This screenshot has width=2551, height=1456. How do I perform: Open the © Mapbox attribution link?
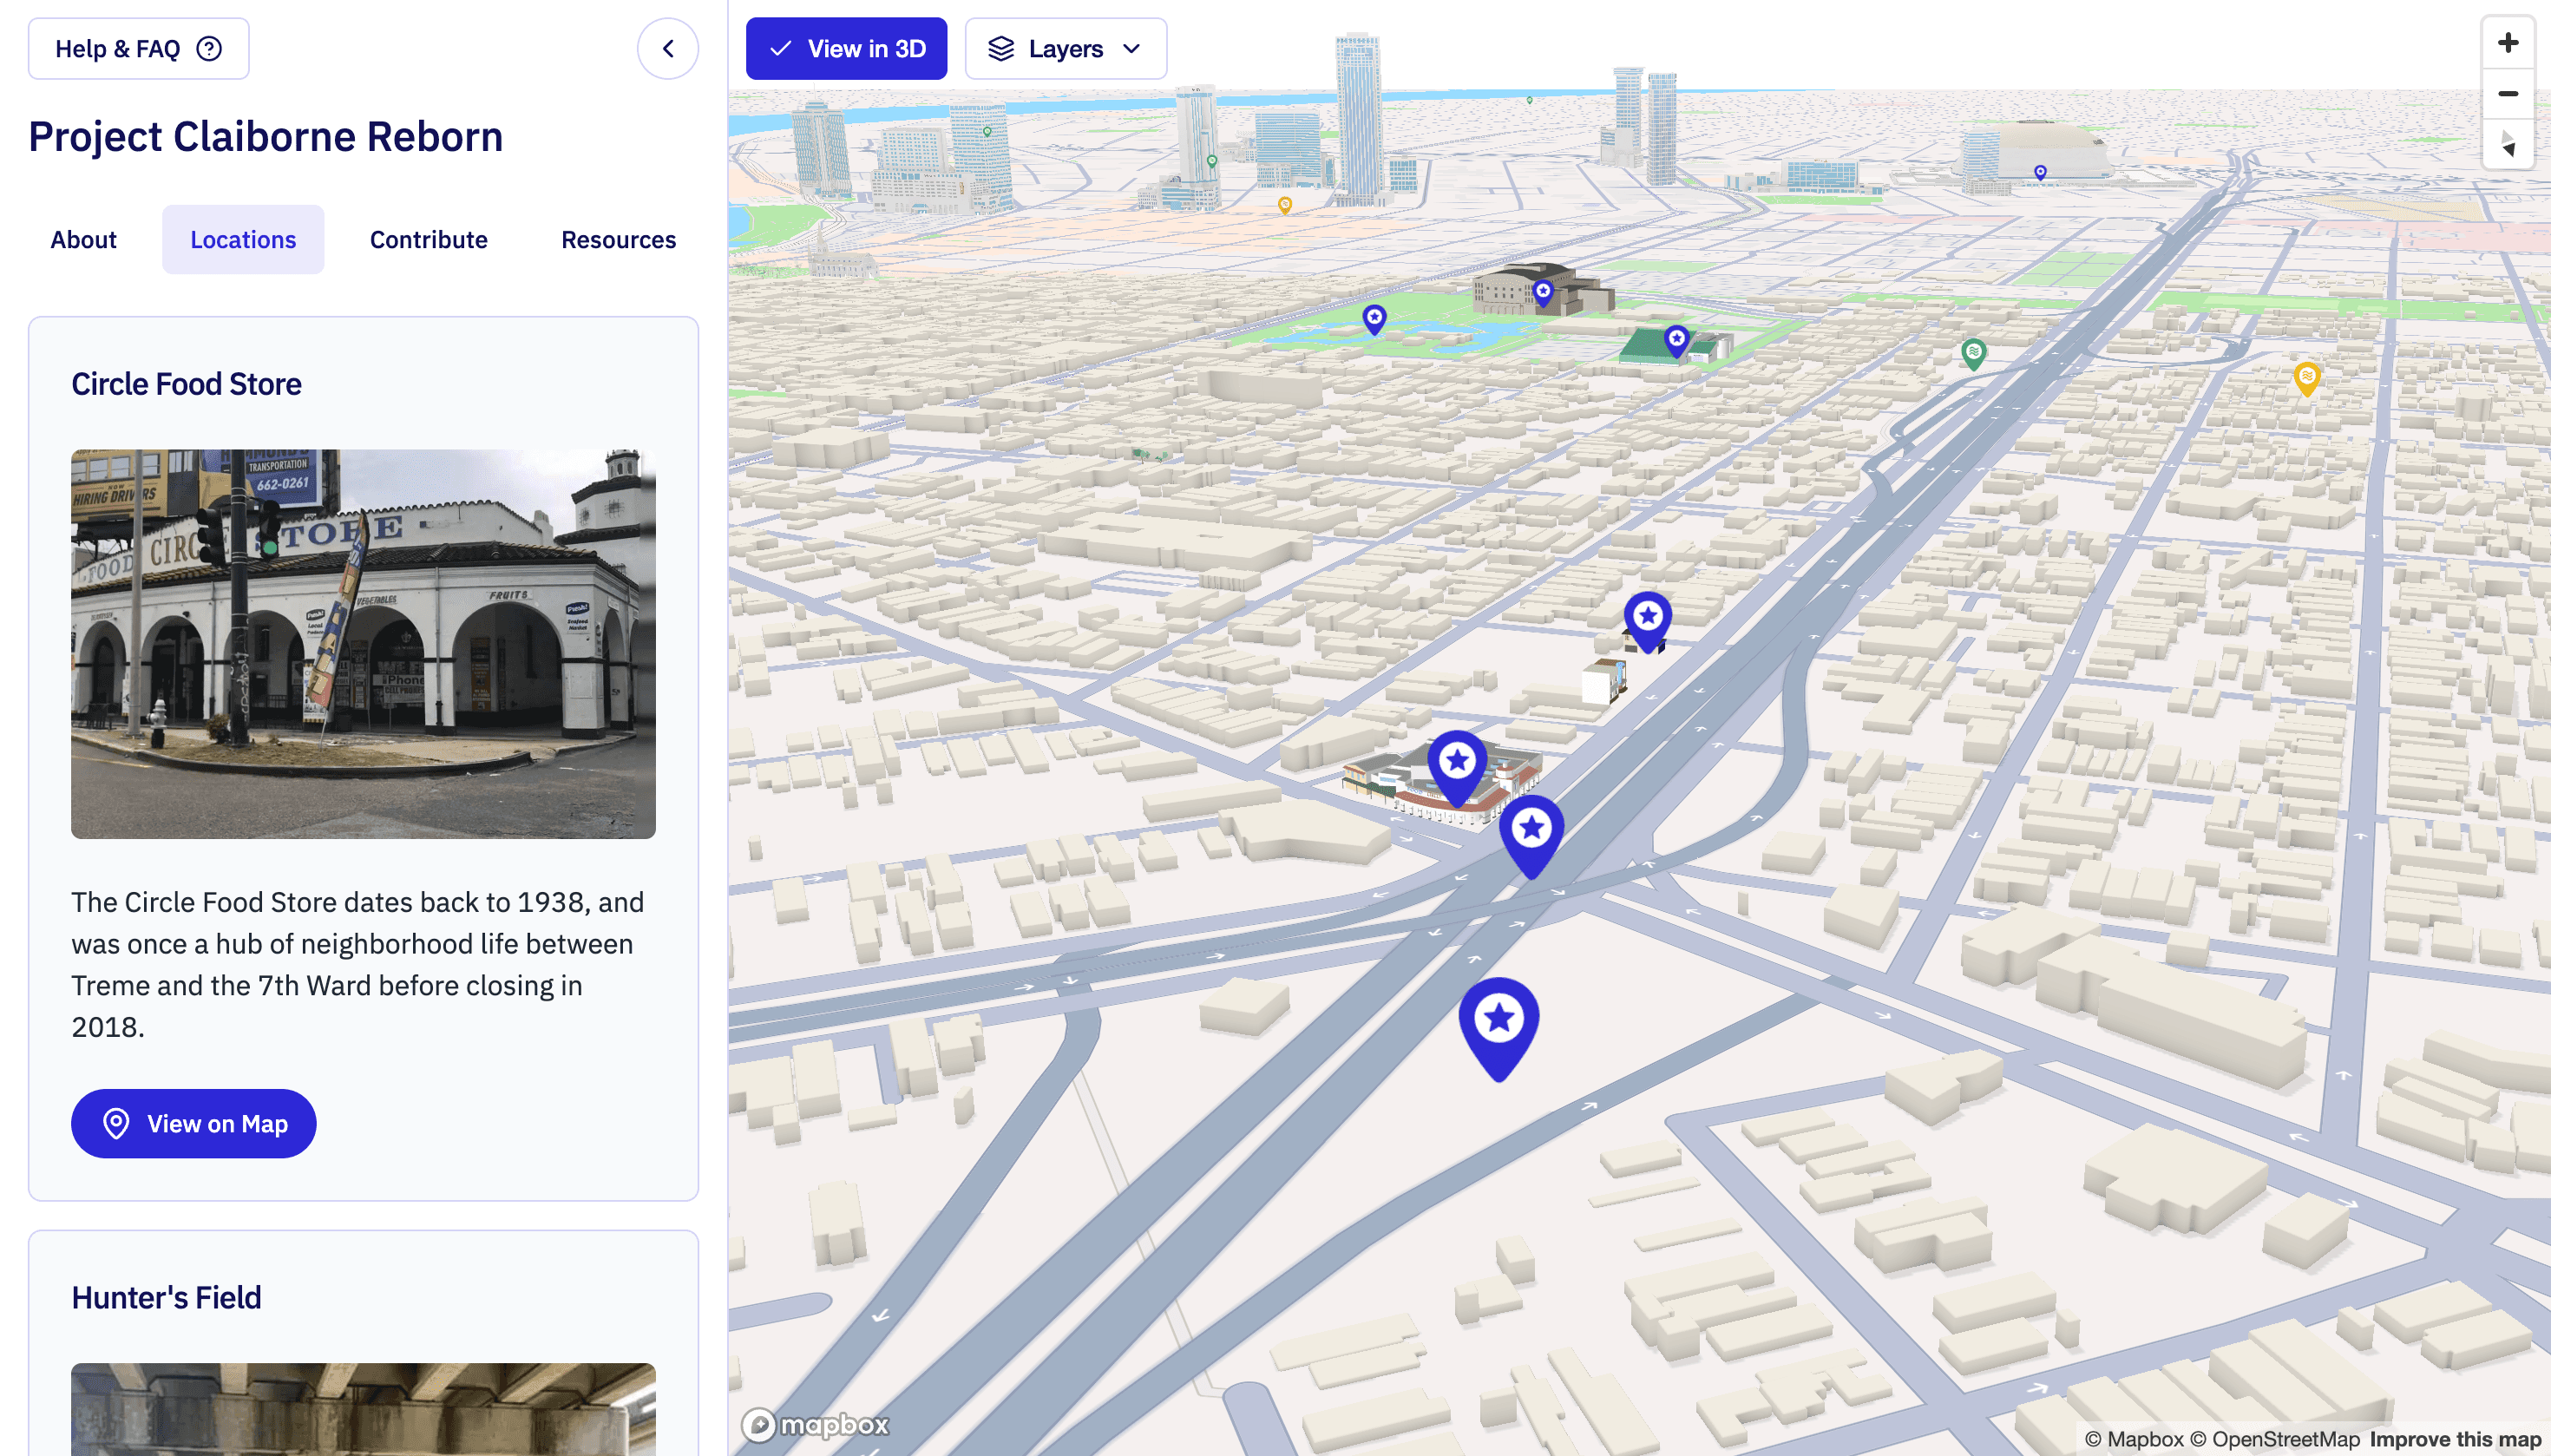2134,1439
